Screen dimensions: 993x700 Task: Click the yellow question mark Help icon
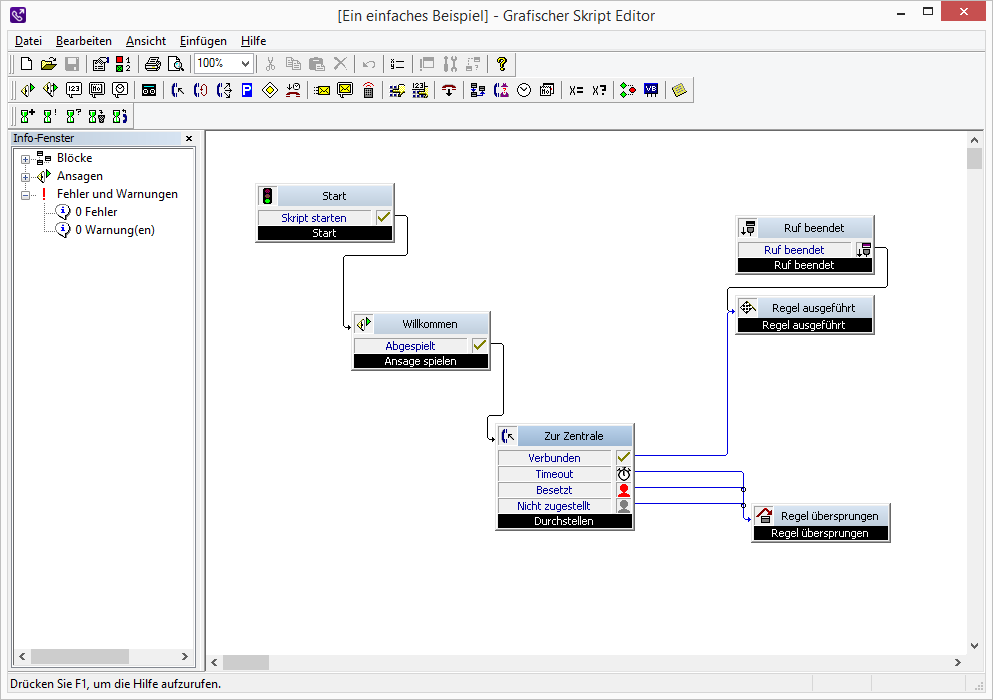coord(502,64)
